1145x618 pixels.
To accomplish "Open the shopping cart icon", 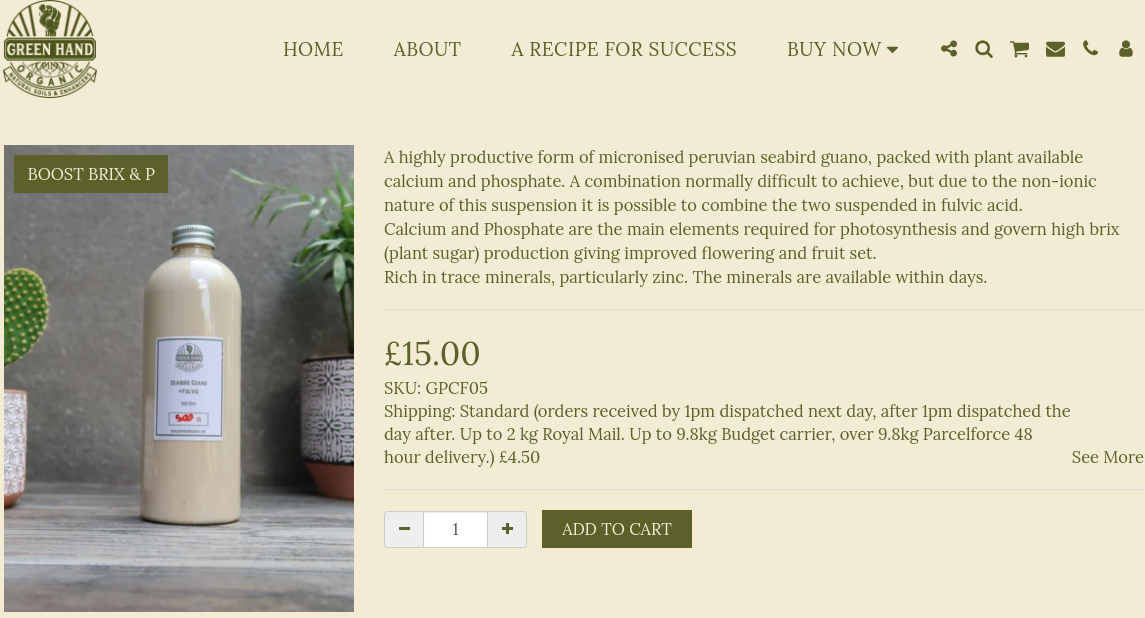I will tap(1019, 49).
